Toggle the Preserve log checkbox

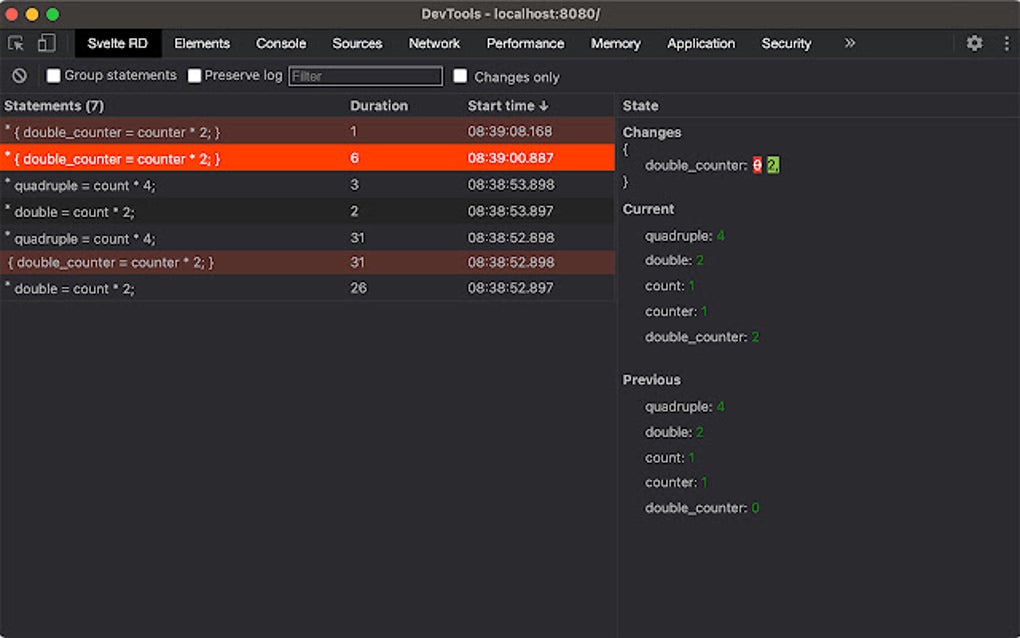point(194,76)
